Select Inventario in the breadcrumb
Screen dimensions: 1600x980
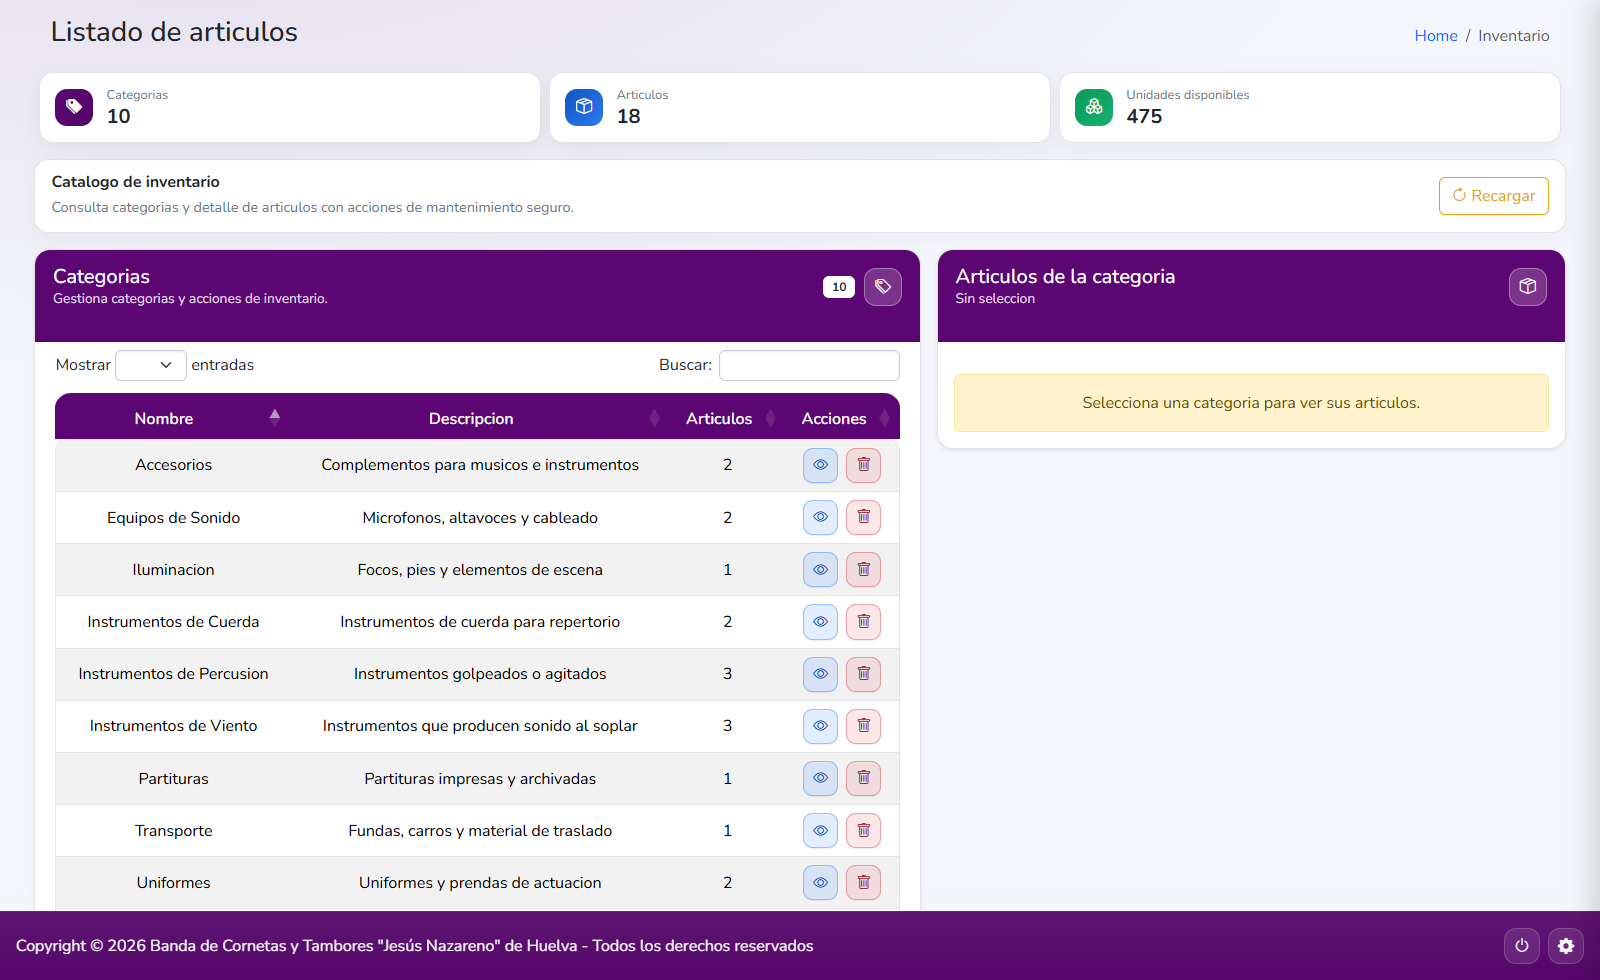coord(1513,35)
